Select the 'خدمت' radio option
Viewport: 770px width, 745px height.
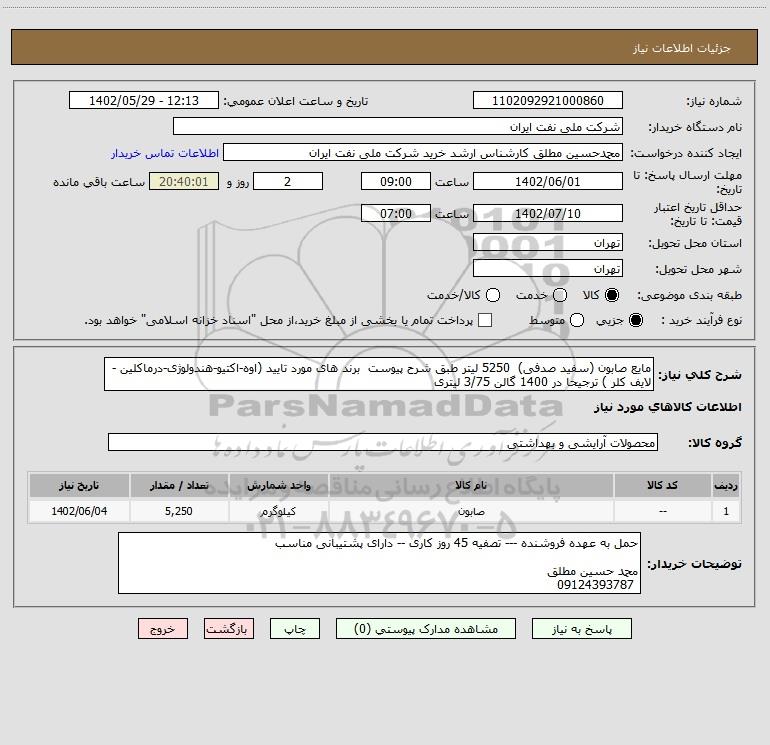(x=560, y=295)
